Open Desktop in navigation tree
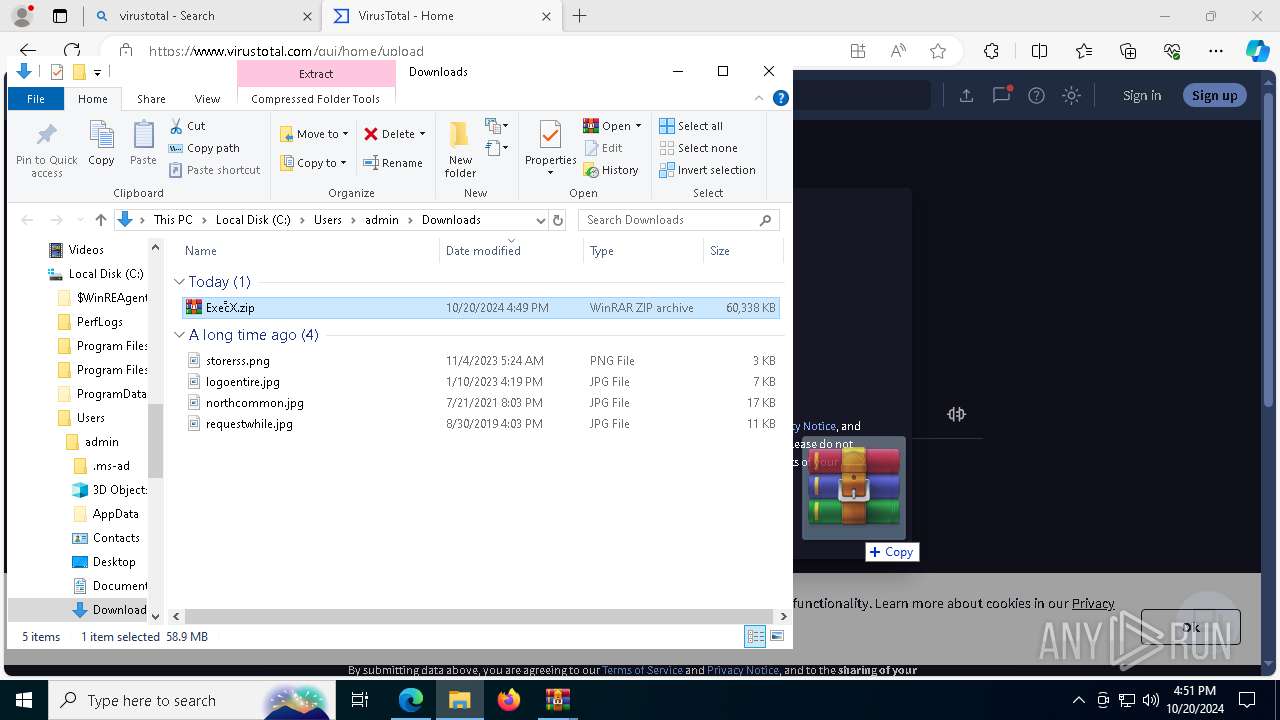Screen dimensions: 1280x720 coord(114,562)
